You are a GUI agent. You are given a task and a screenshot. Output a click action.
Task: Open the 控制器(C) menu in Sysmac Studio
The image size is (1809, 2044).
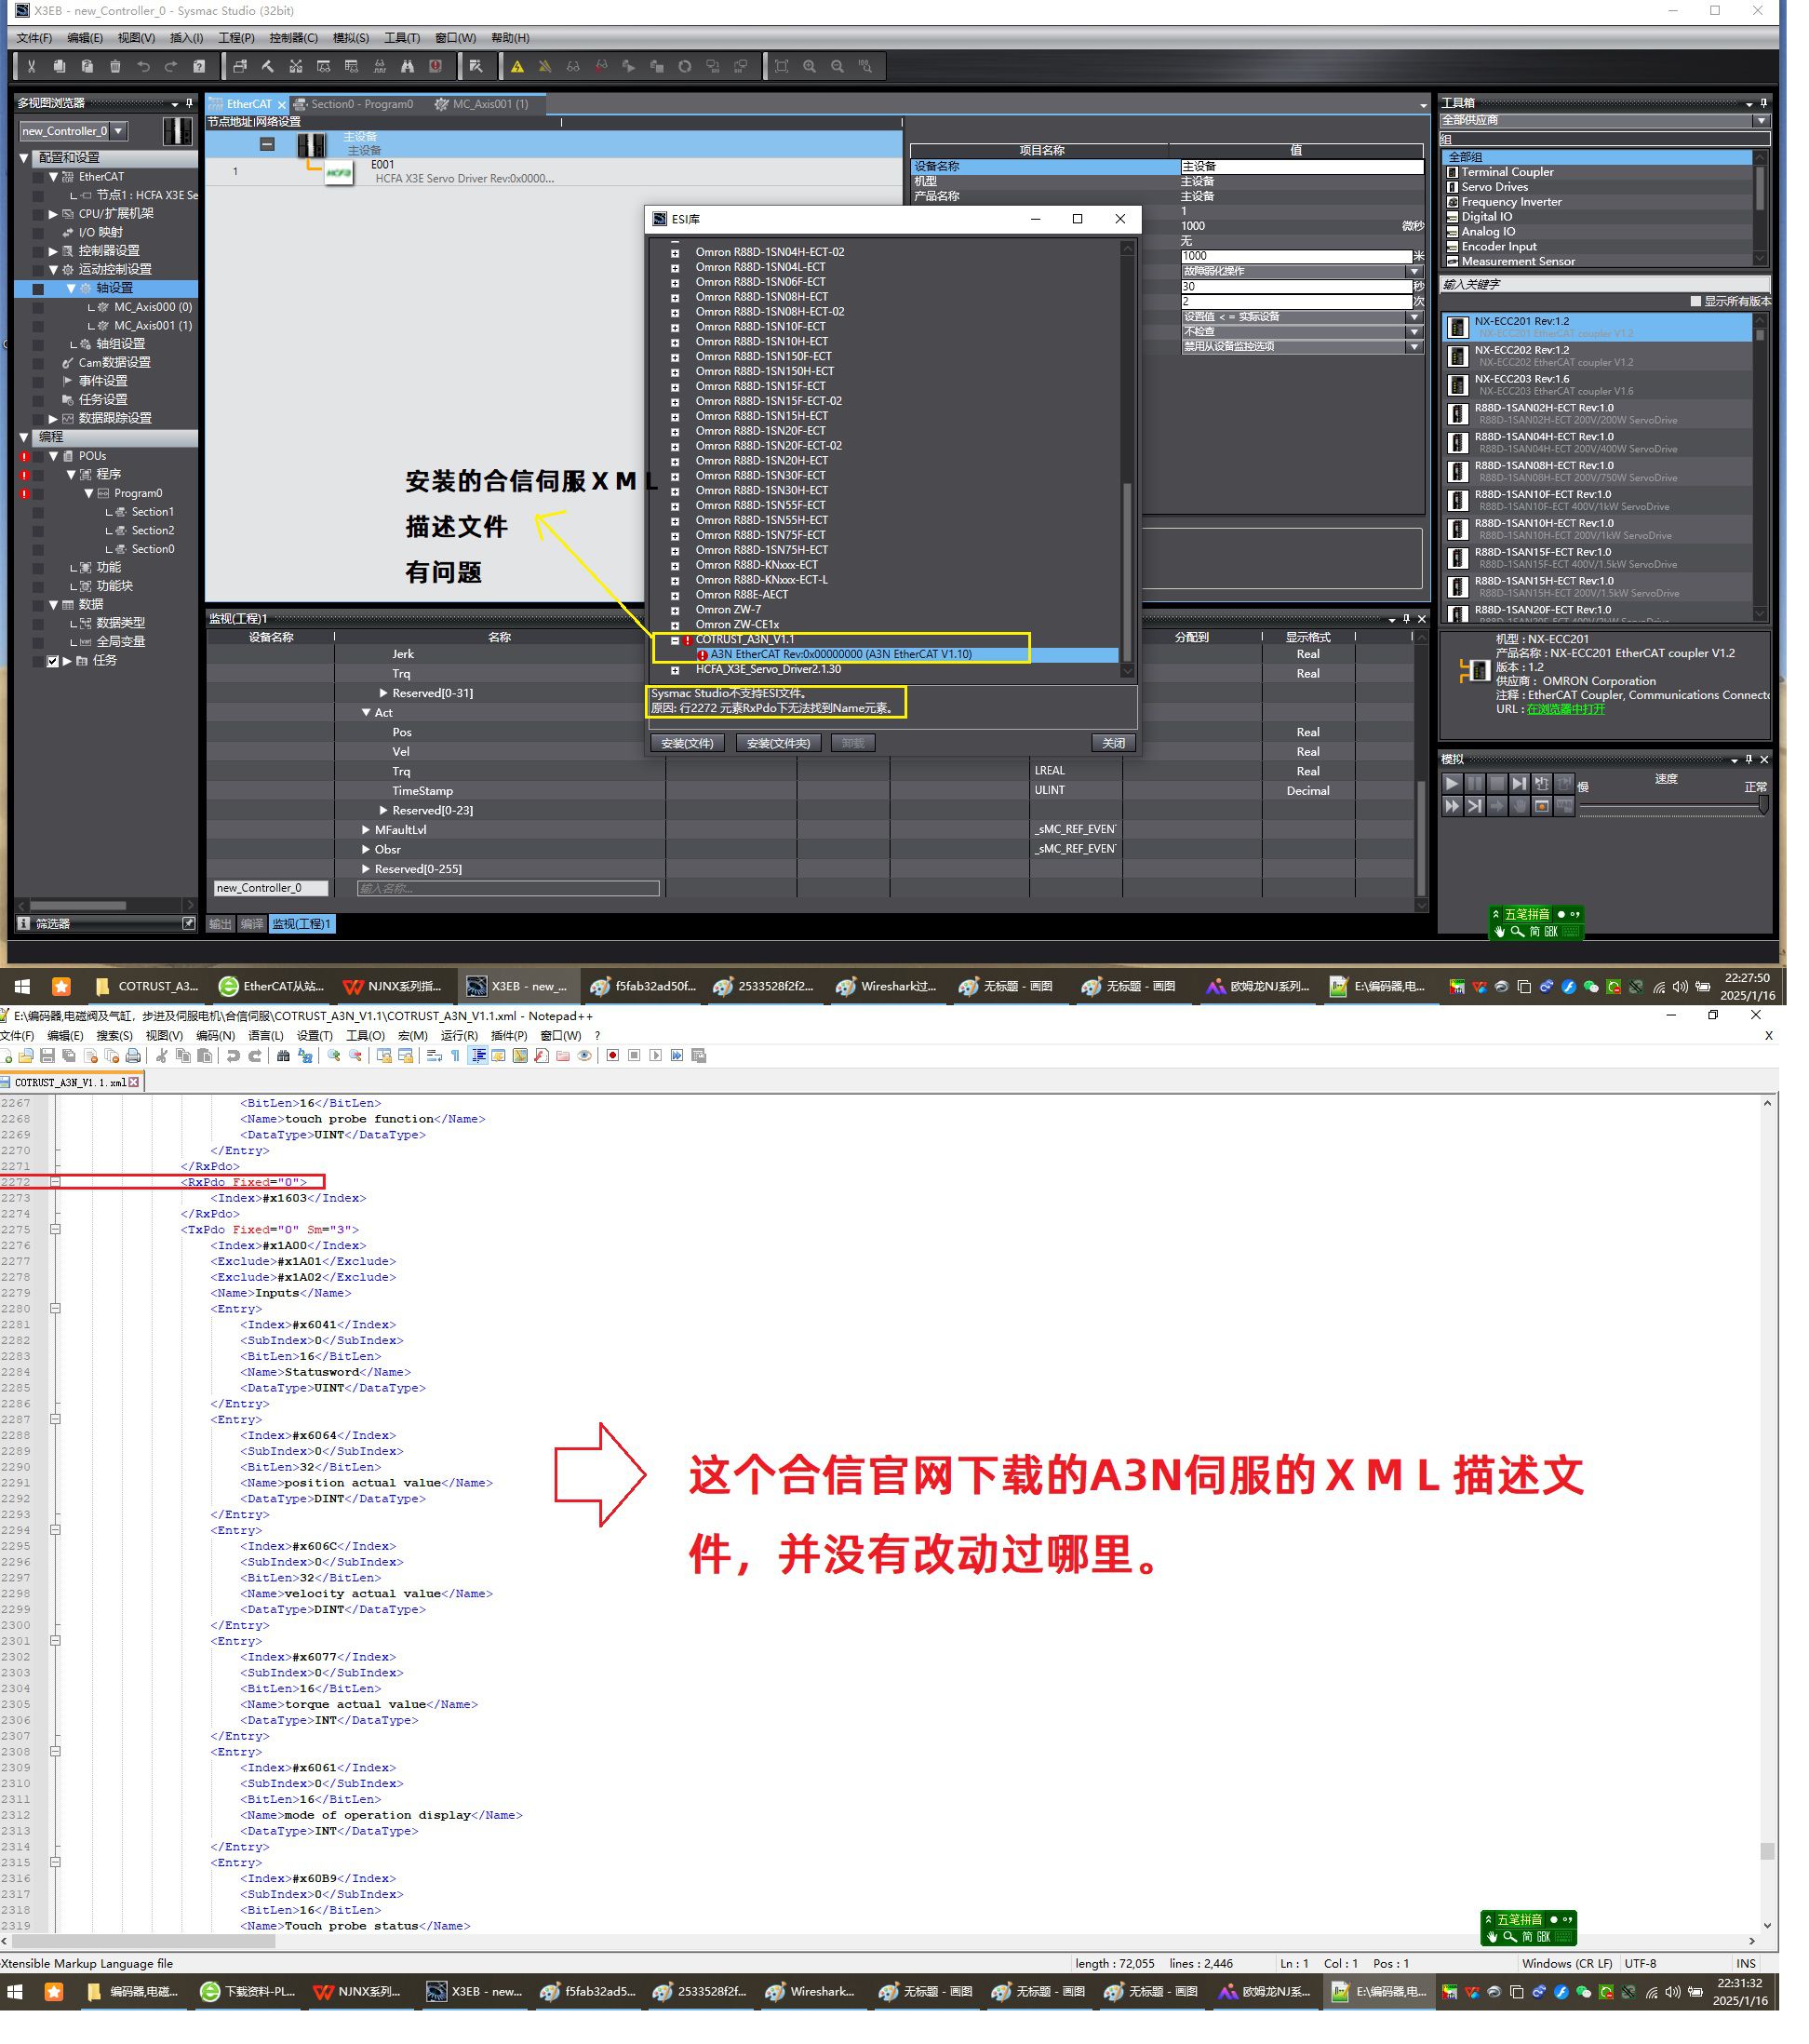pos(293,38)
